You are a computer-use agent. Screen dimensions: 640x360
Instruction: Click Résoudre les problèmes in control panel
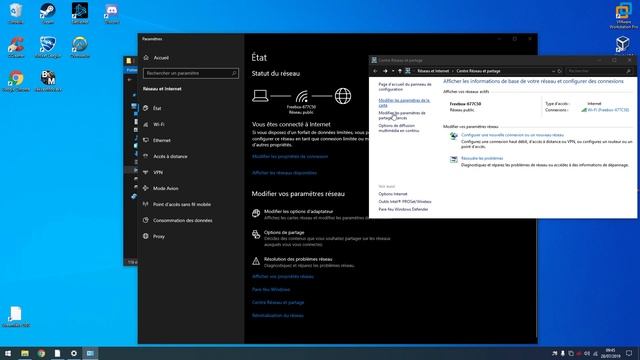click(482, 158)
